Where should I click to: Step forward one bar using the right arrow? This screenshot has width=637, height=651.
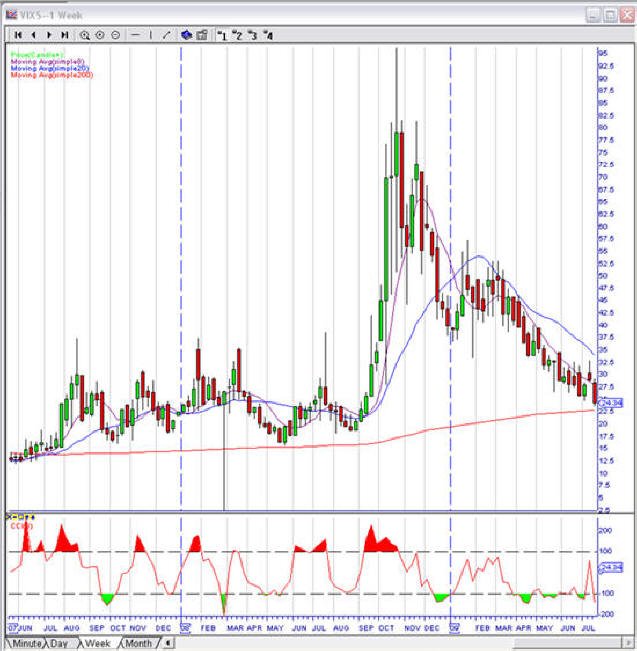click(49, 35)
